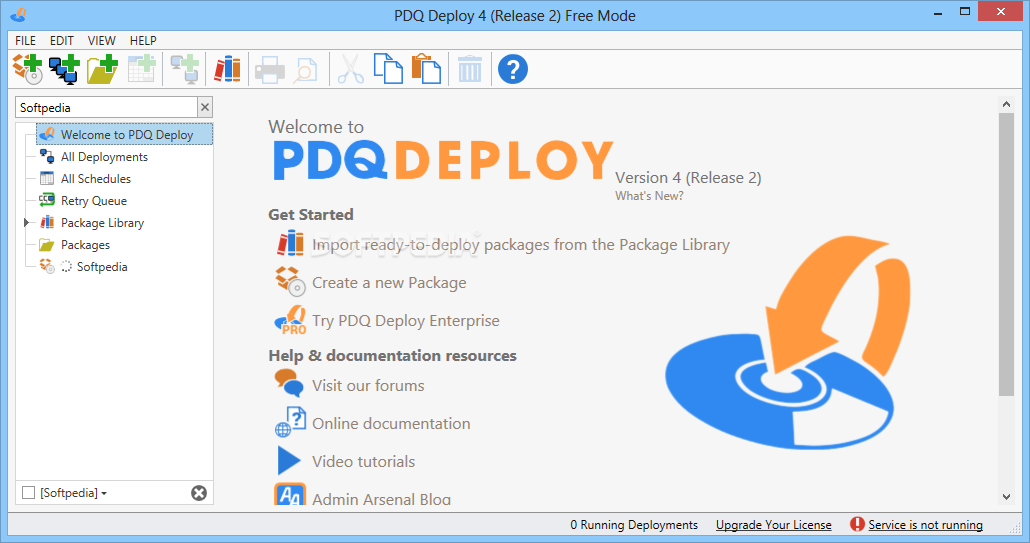This screenshot has height=543, width=1030.
Task: Click Import ready-to-deploy packages link
Action: click(521, 245)
